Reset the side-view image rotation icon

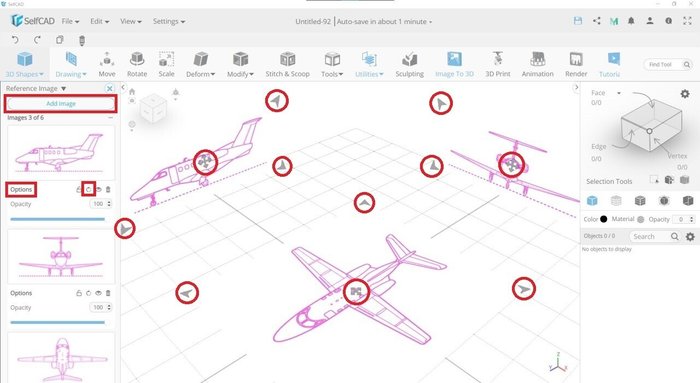point(88,190)
